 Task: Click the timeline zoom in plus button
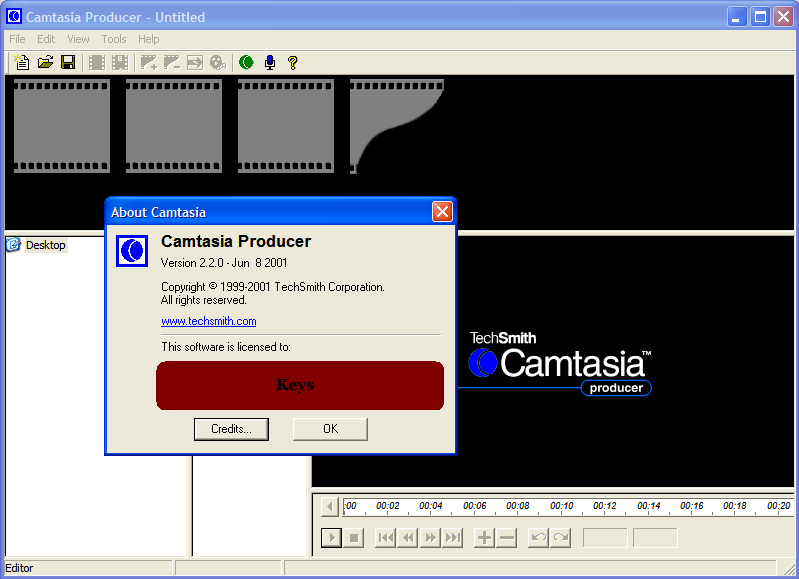click(485, 537)
